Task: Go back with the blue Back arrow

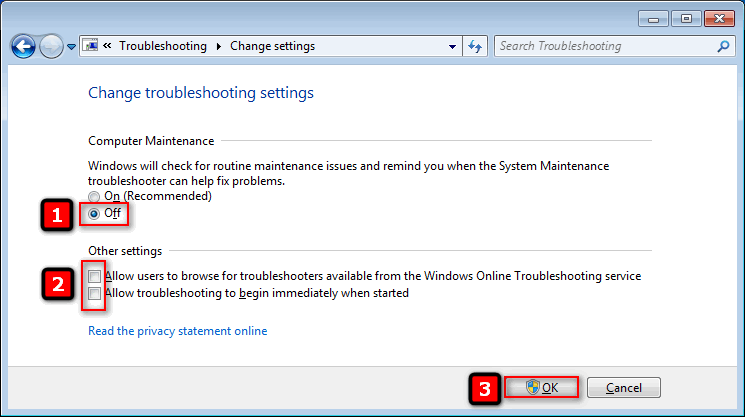Action: click(23, 47)
